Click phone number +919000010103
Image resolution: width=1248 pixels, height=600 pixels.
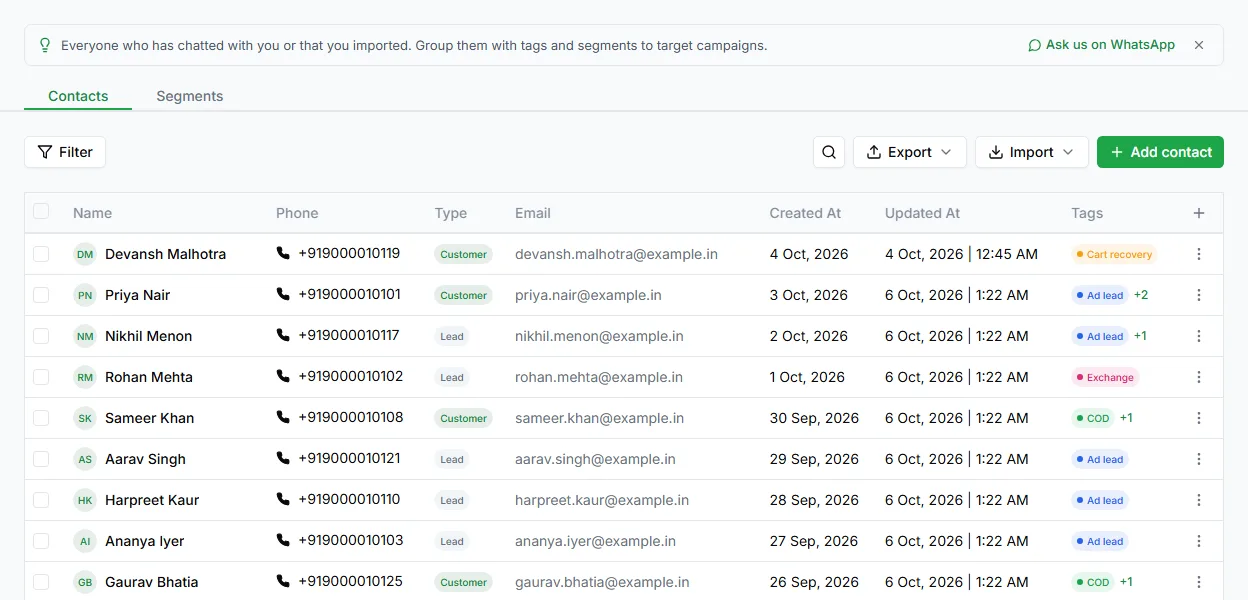[351, 540]
